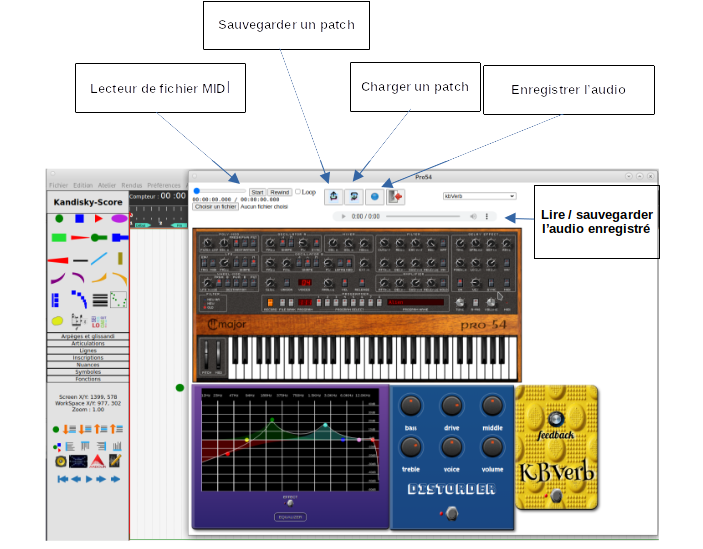The height and width of the screenshot is (549, 703).
Task: Enable the Loop checkbox
Action: coord(298,191)
